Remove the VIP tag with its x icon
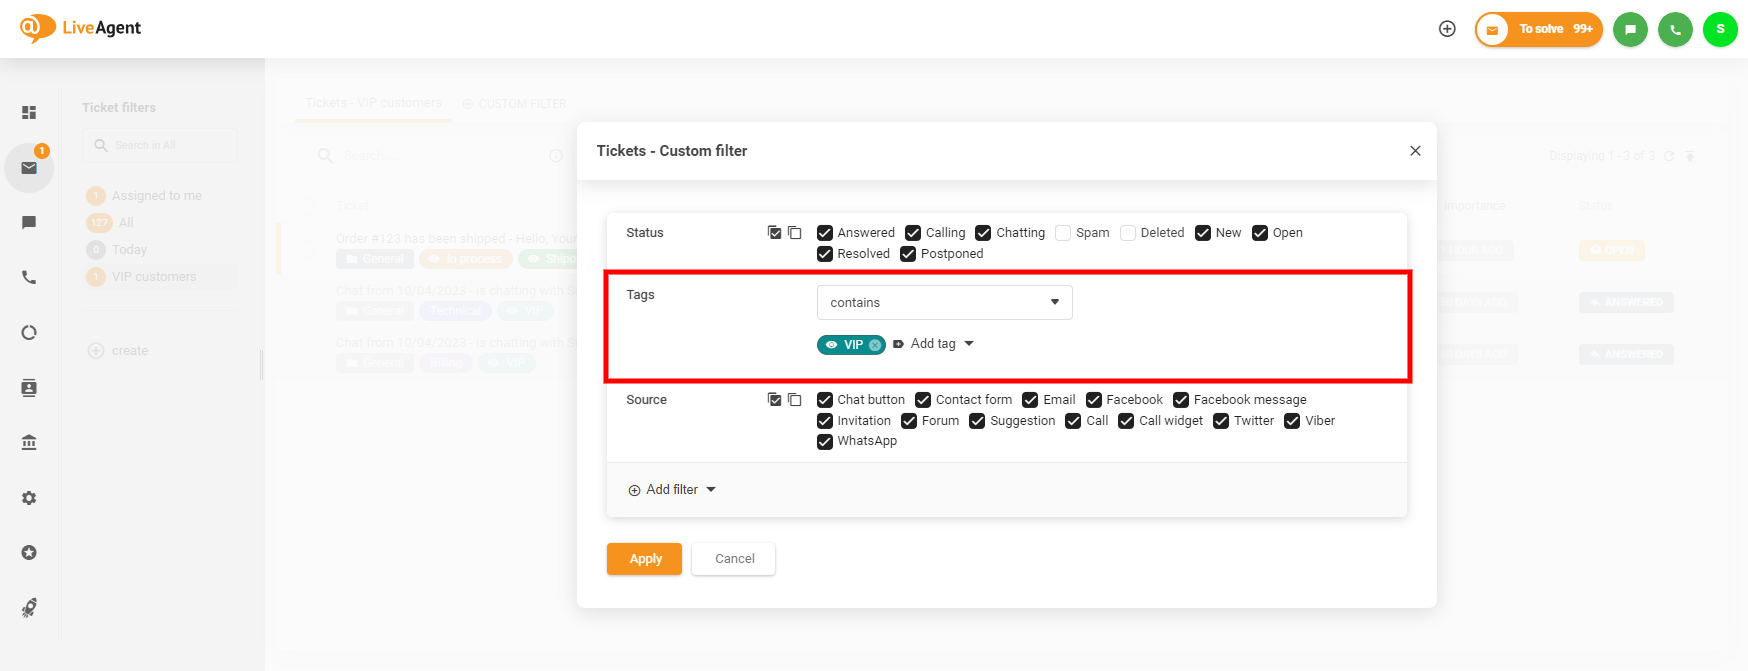Screen dimensions: 1748x671 (875, 345)
